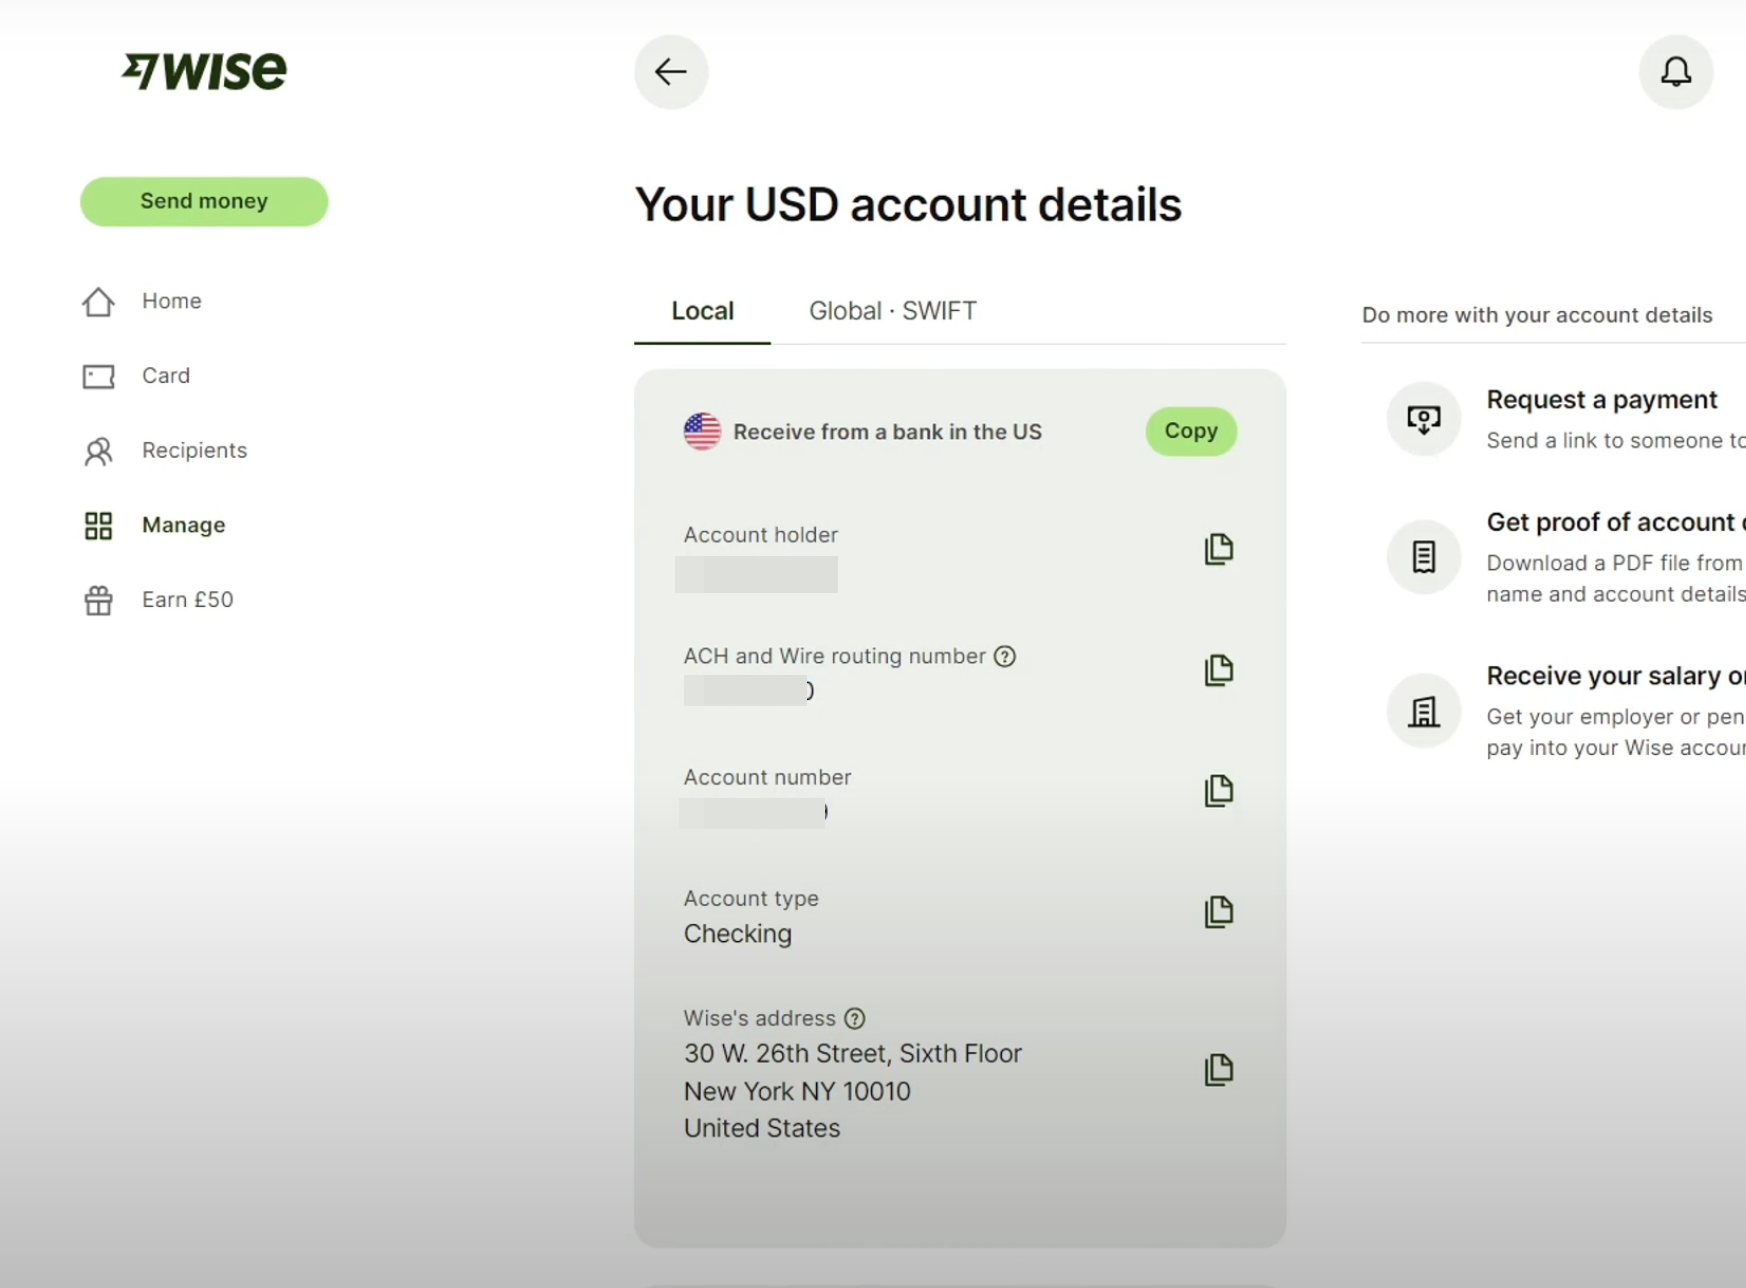Open the Earn £50 referral page
The height and width of the screenshot is (1288, 1746).
coord(187,600)
